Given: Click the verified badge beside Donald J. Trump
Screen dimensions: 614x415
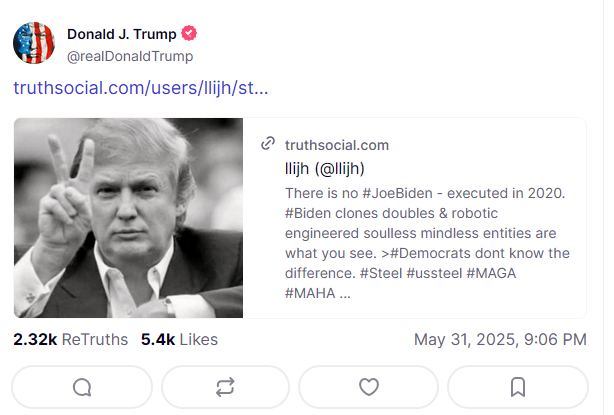Looking at the screenshot, I should pos(189,33).
